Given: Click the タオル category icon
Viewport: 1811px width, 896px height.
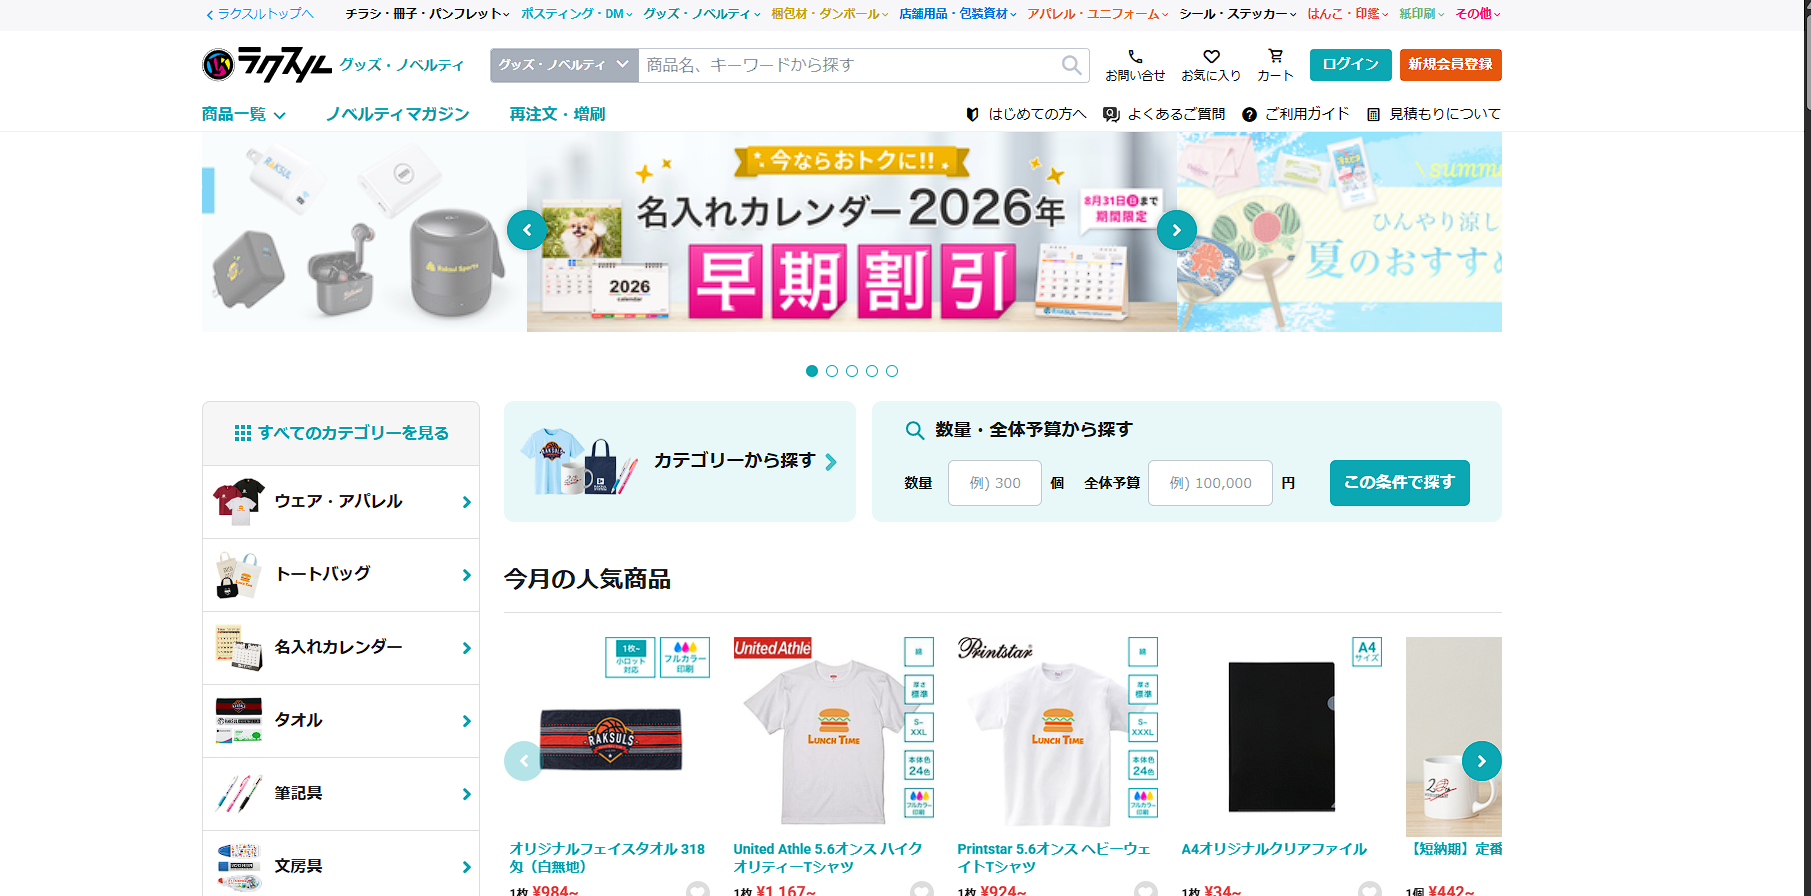Looking at the screenshot, I should 239,721.
